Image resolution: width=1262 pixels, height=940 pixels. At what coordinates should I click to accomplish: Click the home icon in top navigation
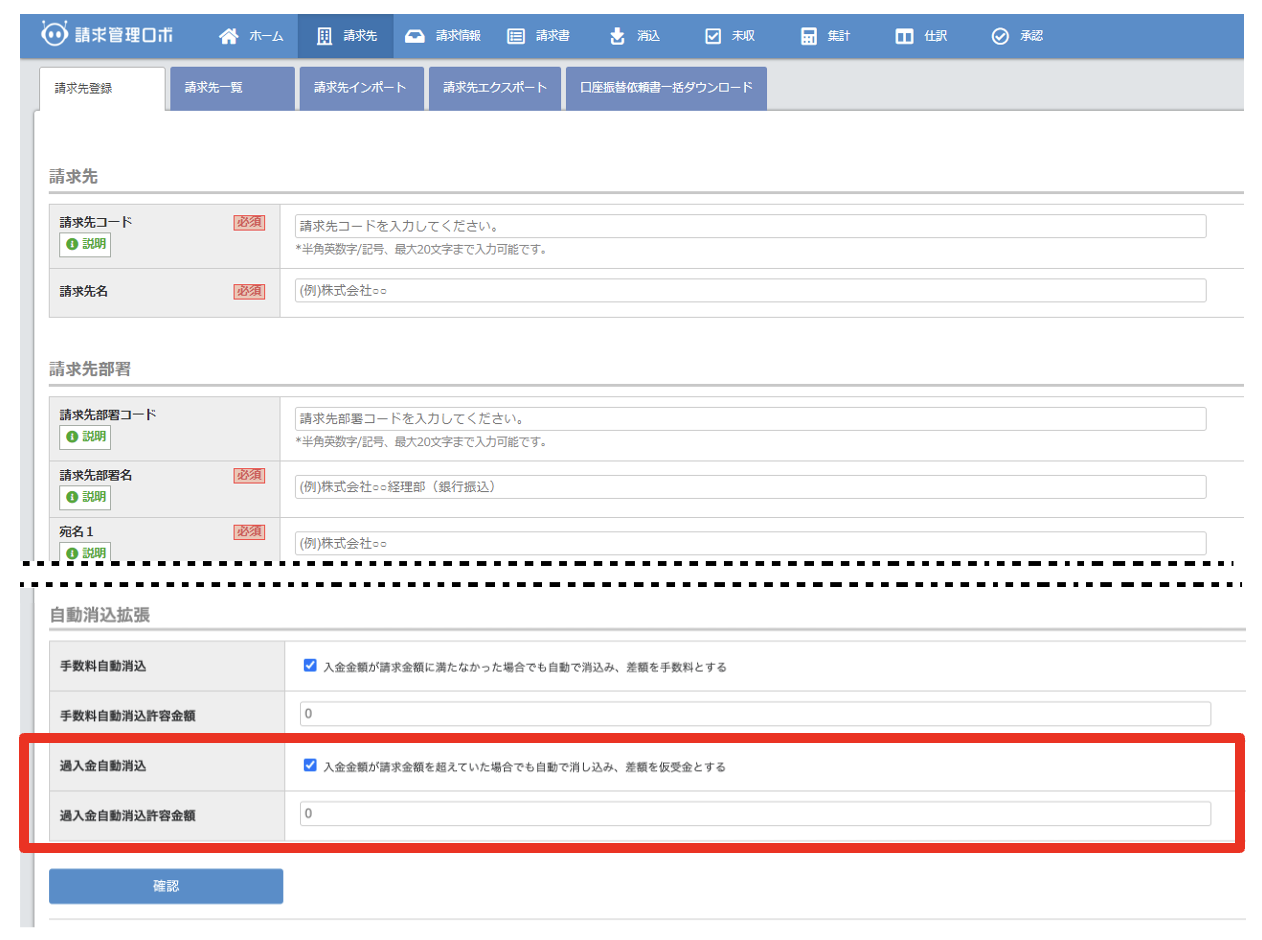tap(229, 37)
